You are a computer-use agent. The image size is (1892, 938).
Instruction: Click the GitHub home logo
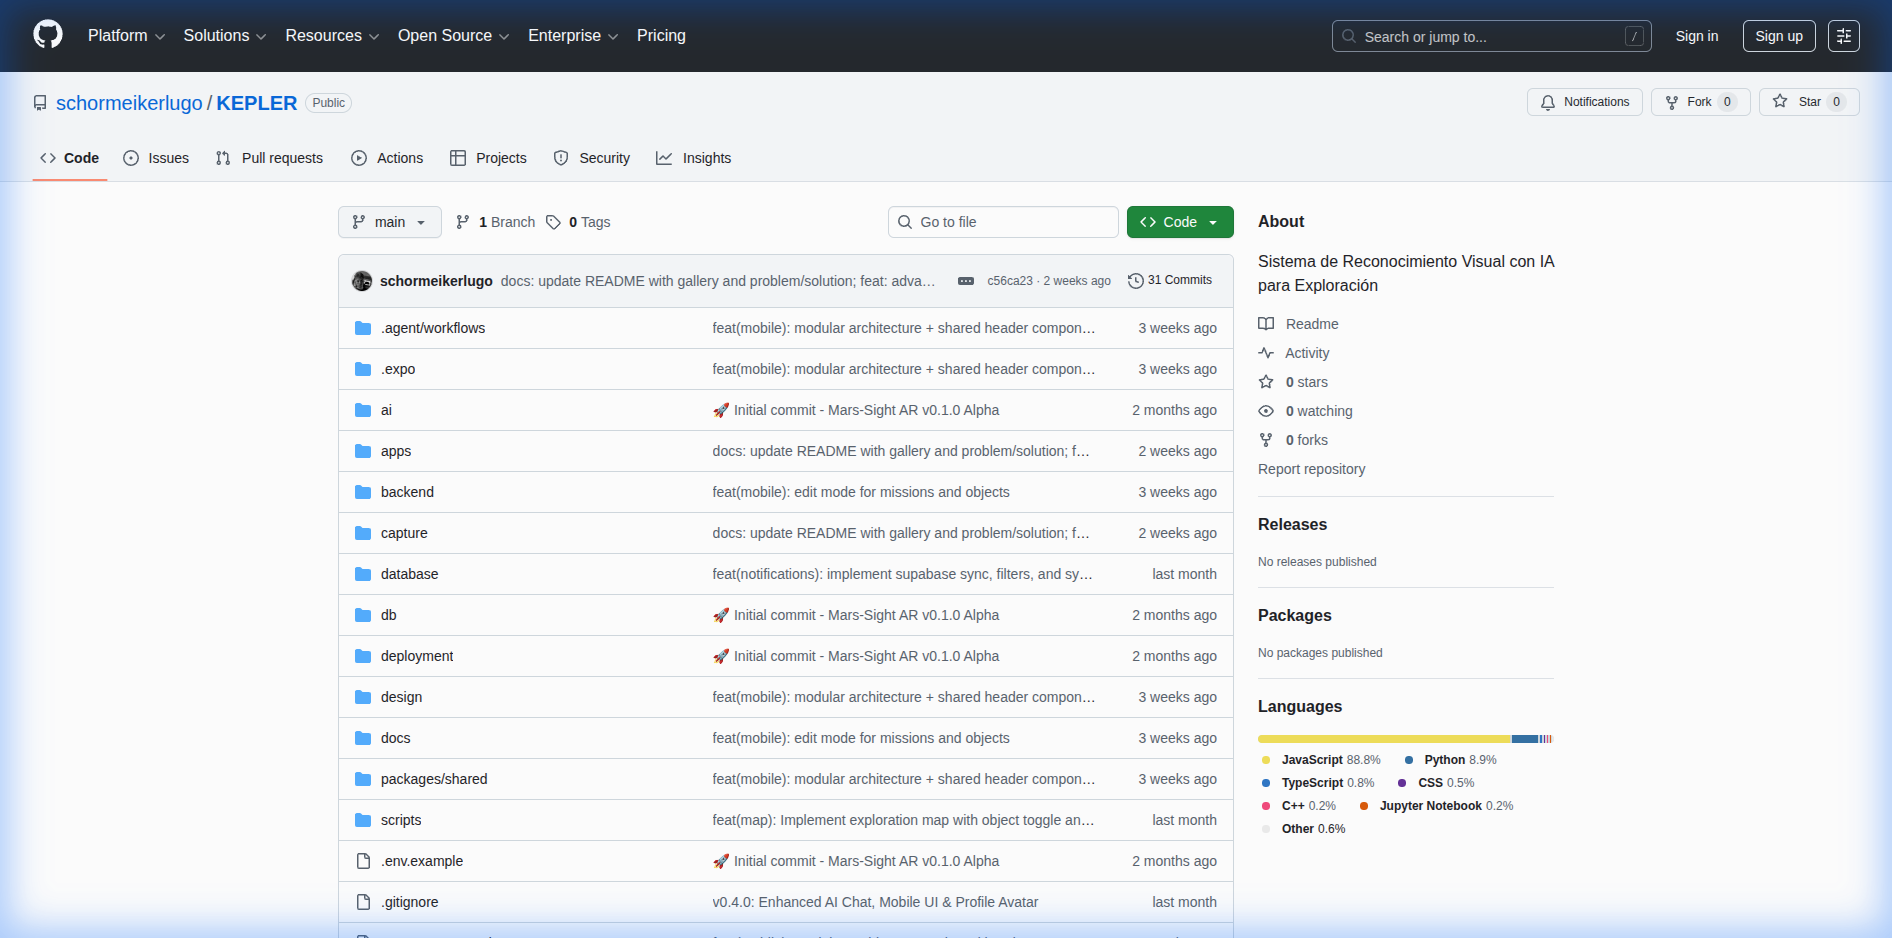[48, 34]
